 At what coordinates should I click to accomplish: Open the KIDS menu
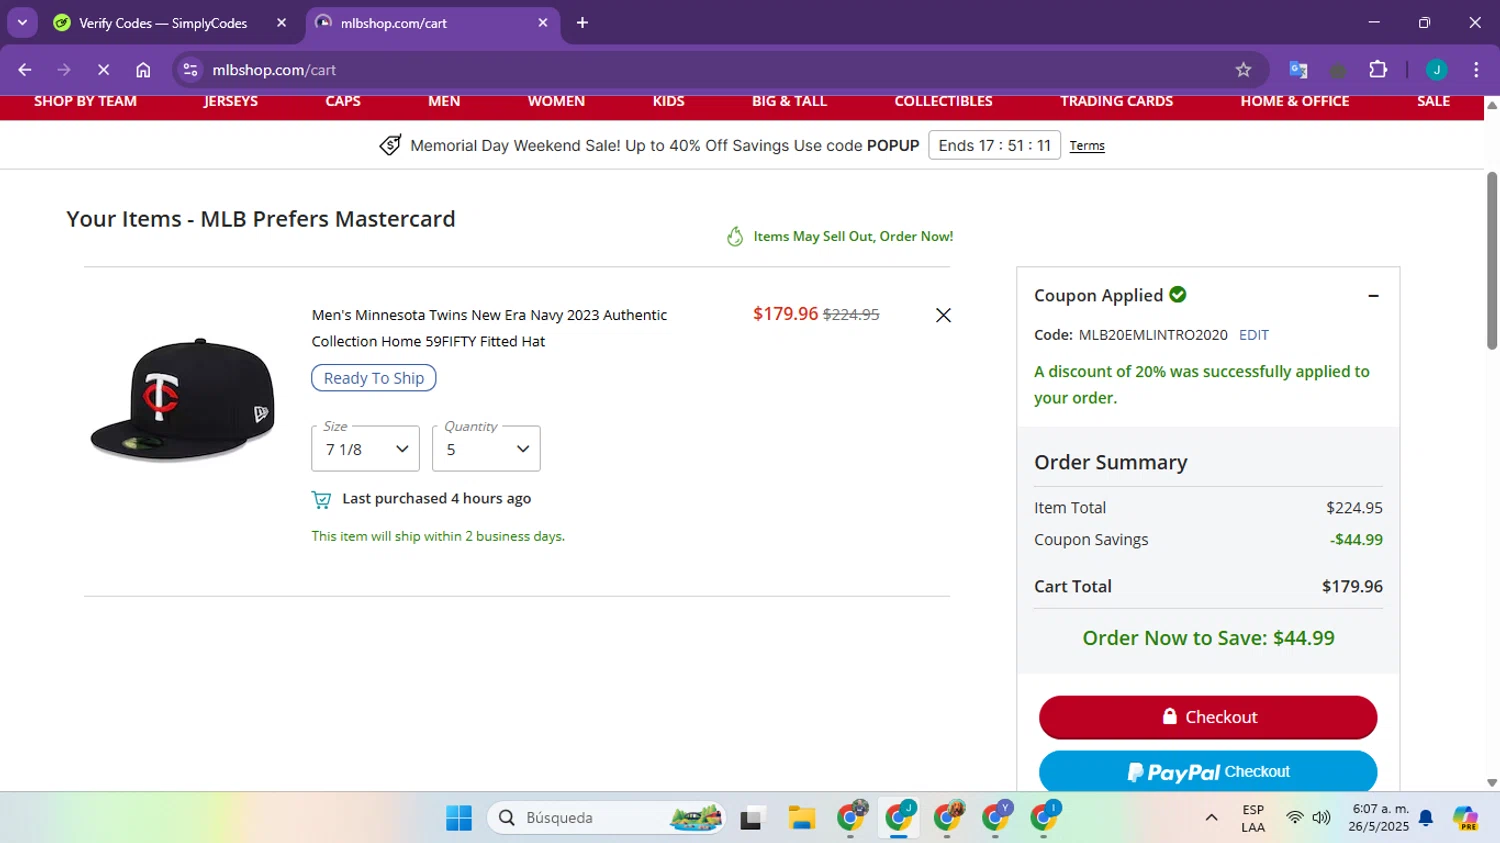(669, 101)
